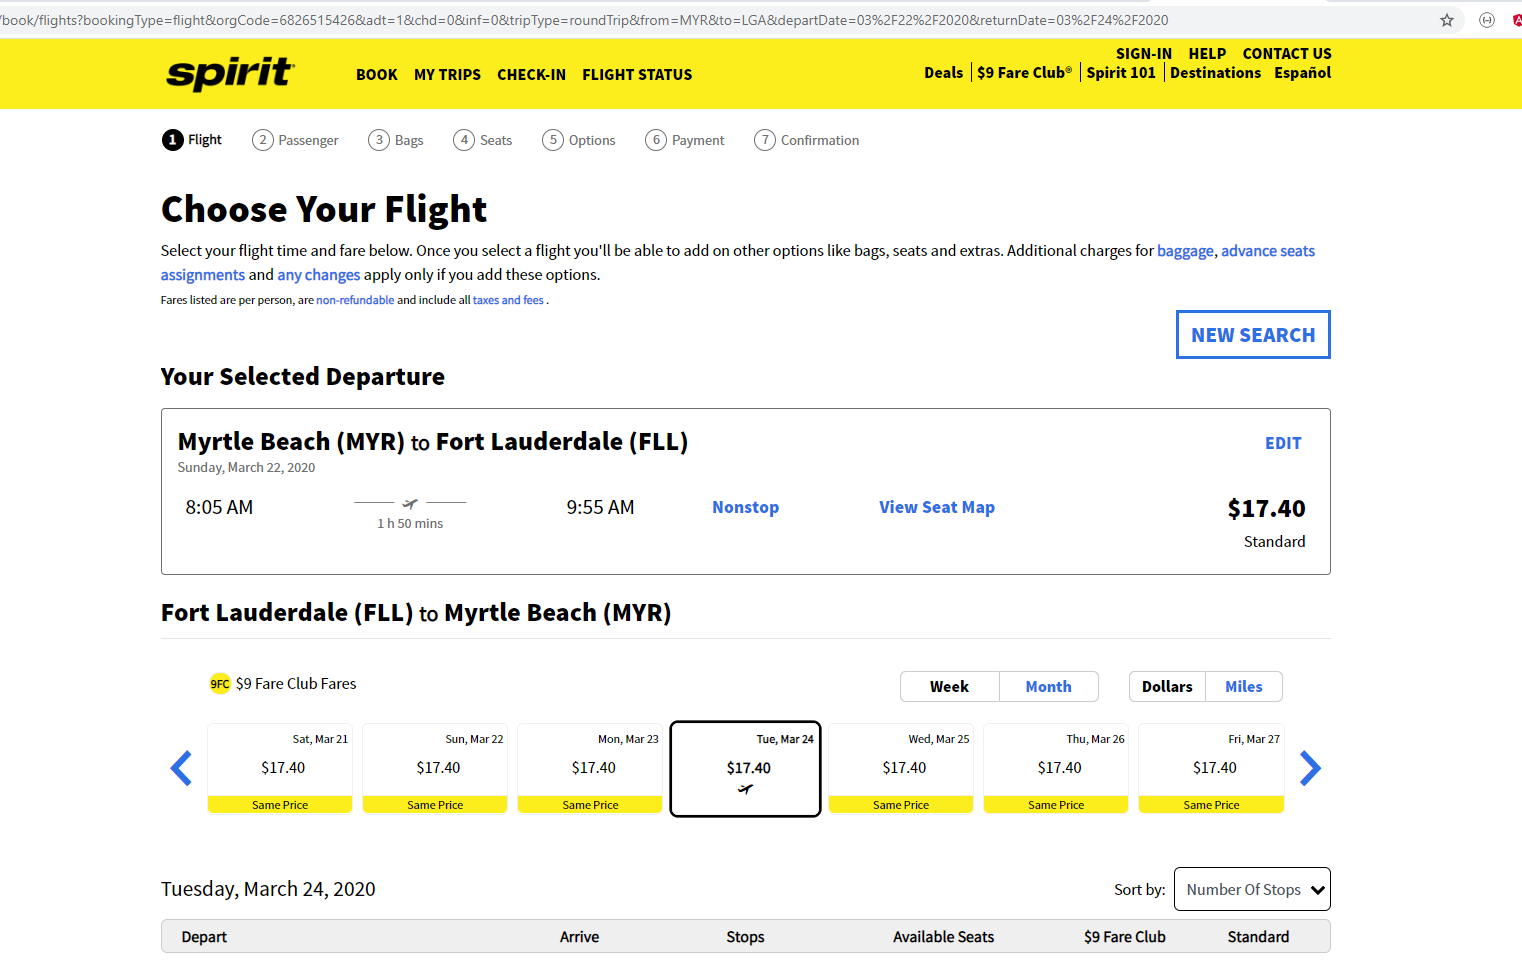Edit the selected departure flight
The image size is (1522, 974).
pos(1283,443)
